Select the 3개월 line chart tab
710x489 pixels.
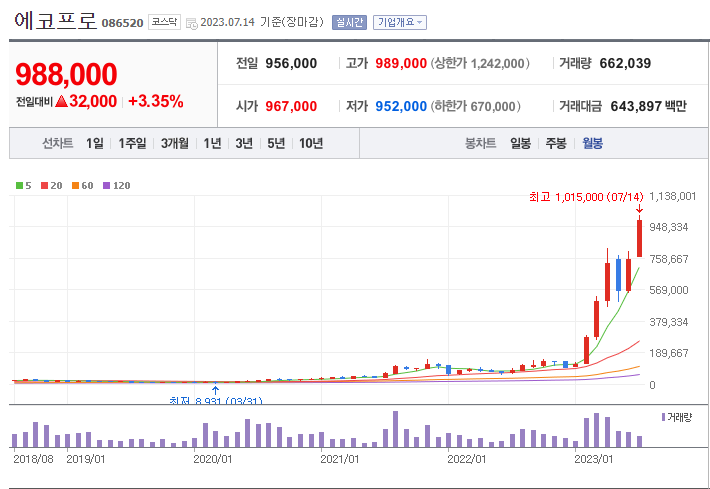[175, 144]
